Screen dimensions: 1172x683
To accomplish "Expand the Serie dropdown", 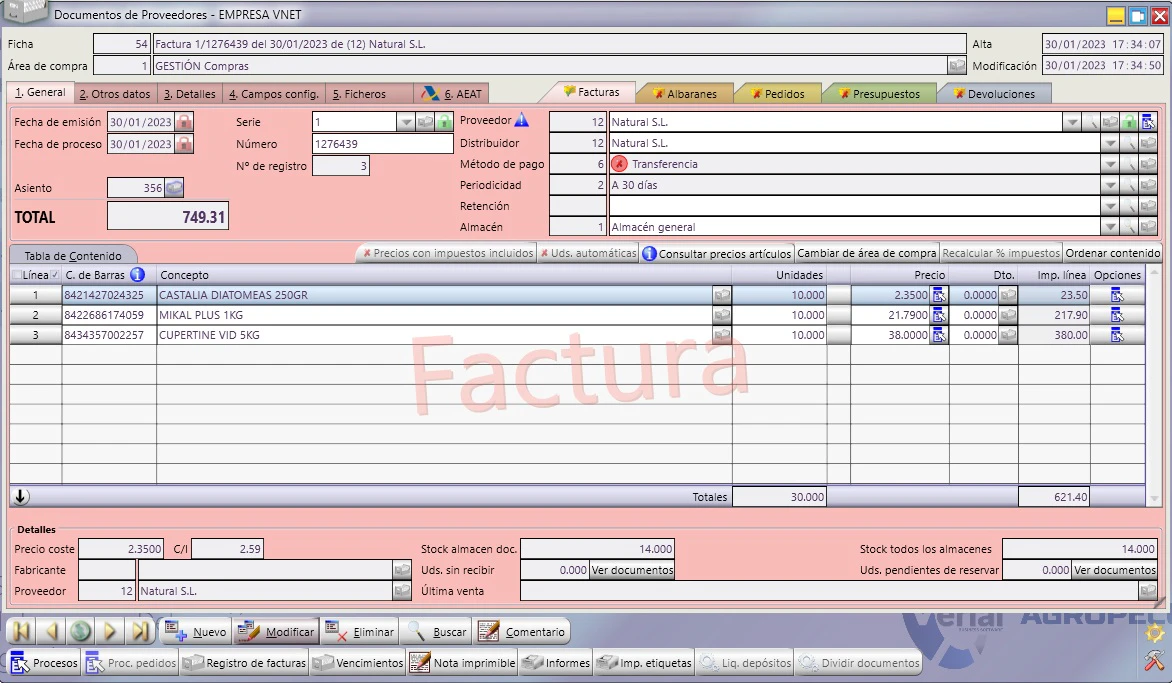I will pyautogui.click(x=405, y=122).
